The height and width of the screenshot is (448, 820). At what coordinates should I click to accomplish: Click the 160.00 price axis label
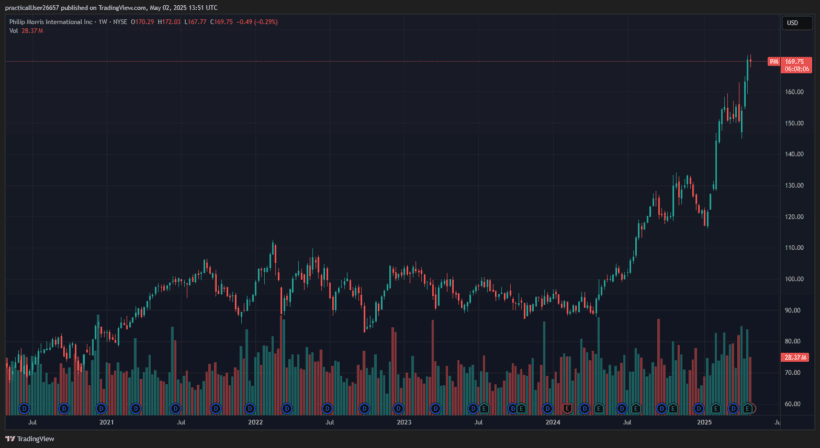click(794, 92)
